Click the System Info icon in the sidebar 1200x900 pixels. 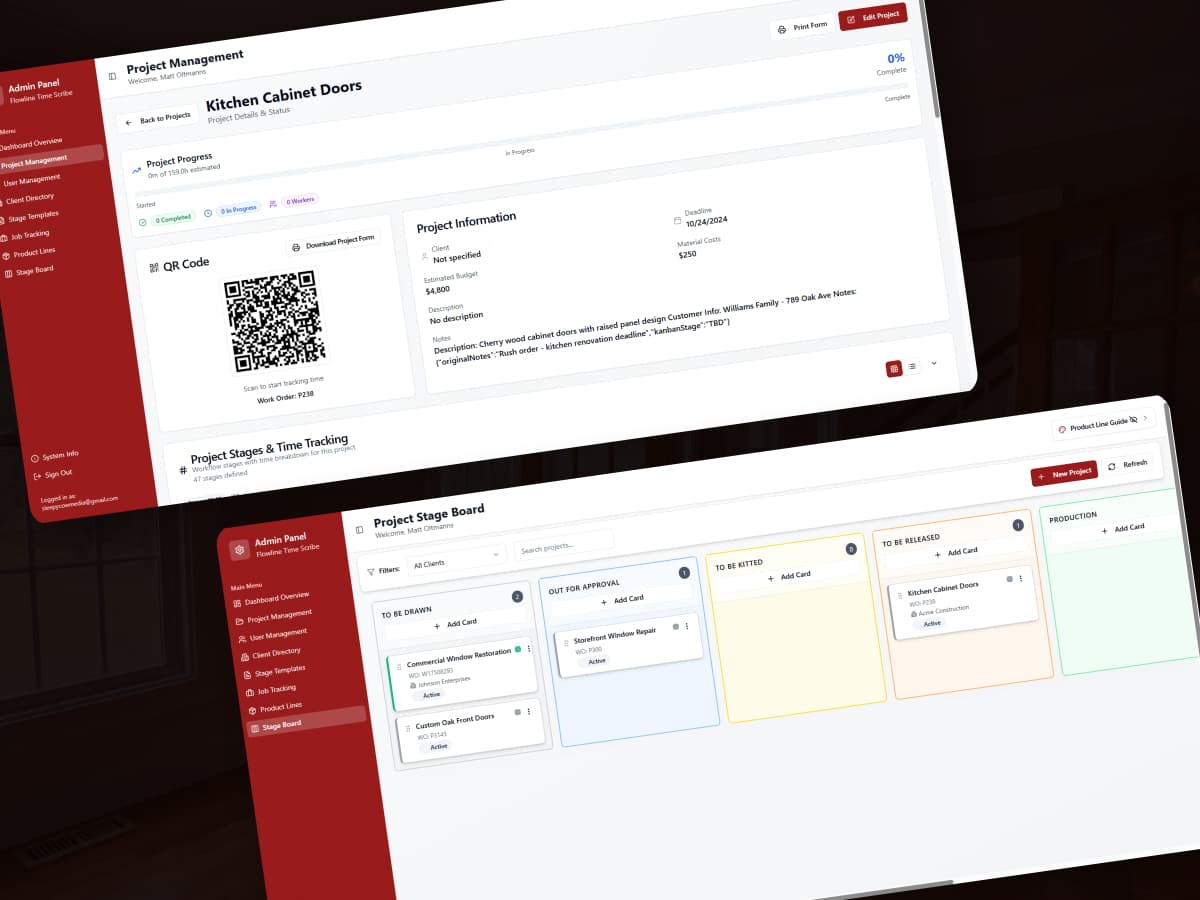[35, 457]
